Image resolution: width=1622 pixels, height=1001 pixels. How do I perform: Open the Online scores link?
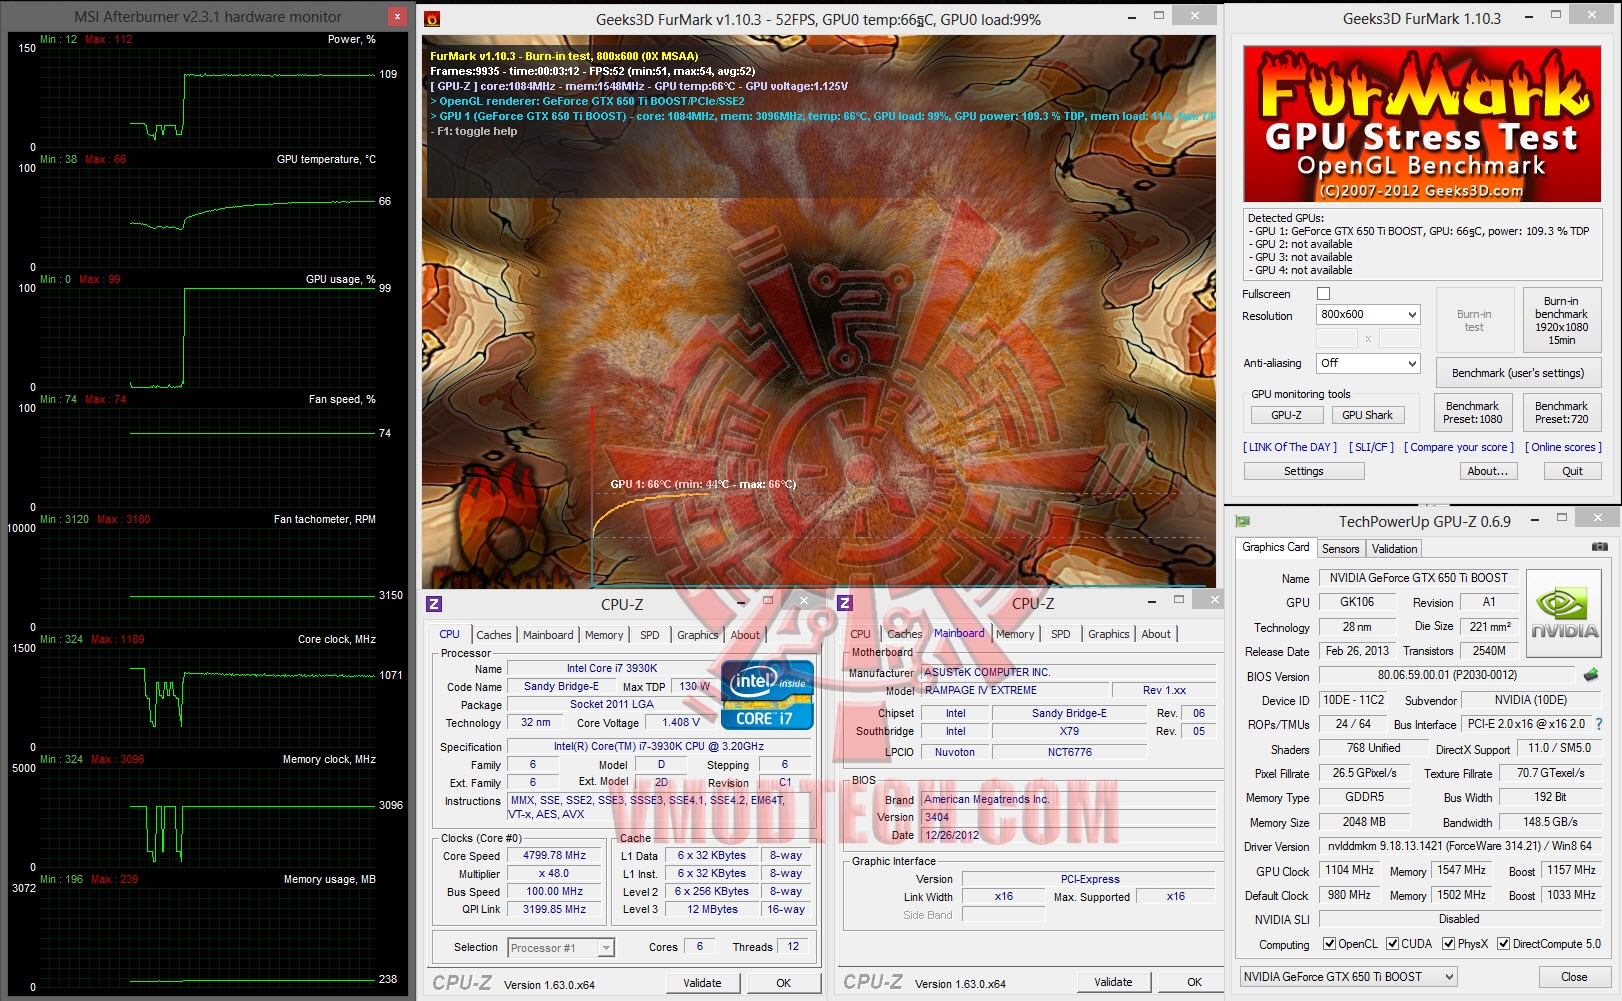click(1563, 447)
